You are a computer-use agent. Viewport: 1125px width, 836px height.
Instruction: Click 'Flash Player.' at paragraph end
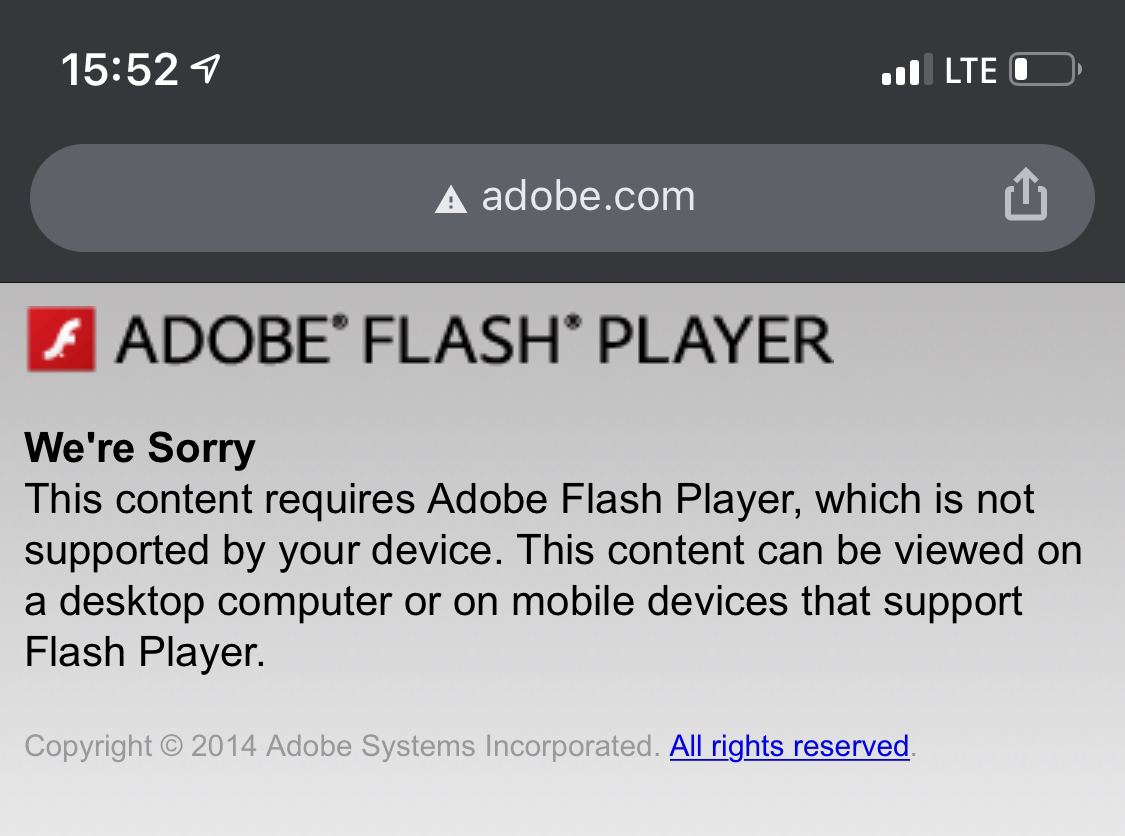point(145,652)
